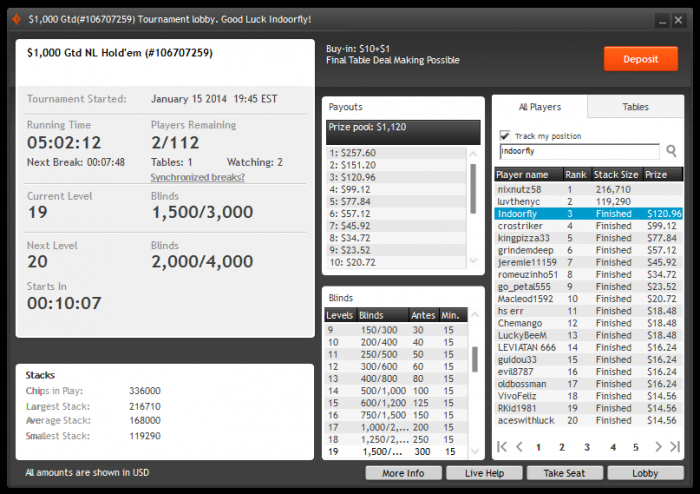Viewport: 700px width, 494px height.
Task: Select player row LEVIATAN 666
Action: pos(588,347)
